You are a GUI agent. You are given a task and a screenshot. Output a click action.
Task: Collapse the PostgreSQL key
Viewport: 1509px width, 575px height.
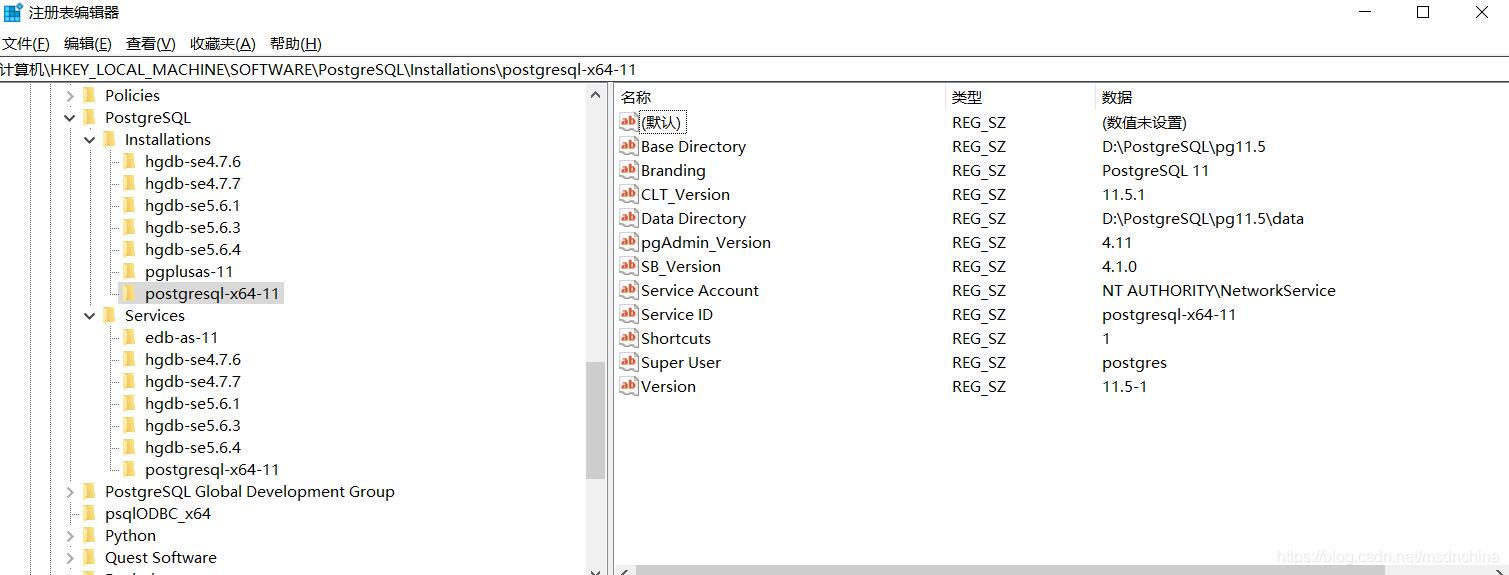coord(70,118)
